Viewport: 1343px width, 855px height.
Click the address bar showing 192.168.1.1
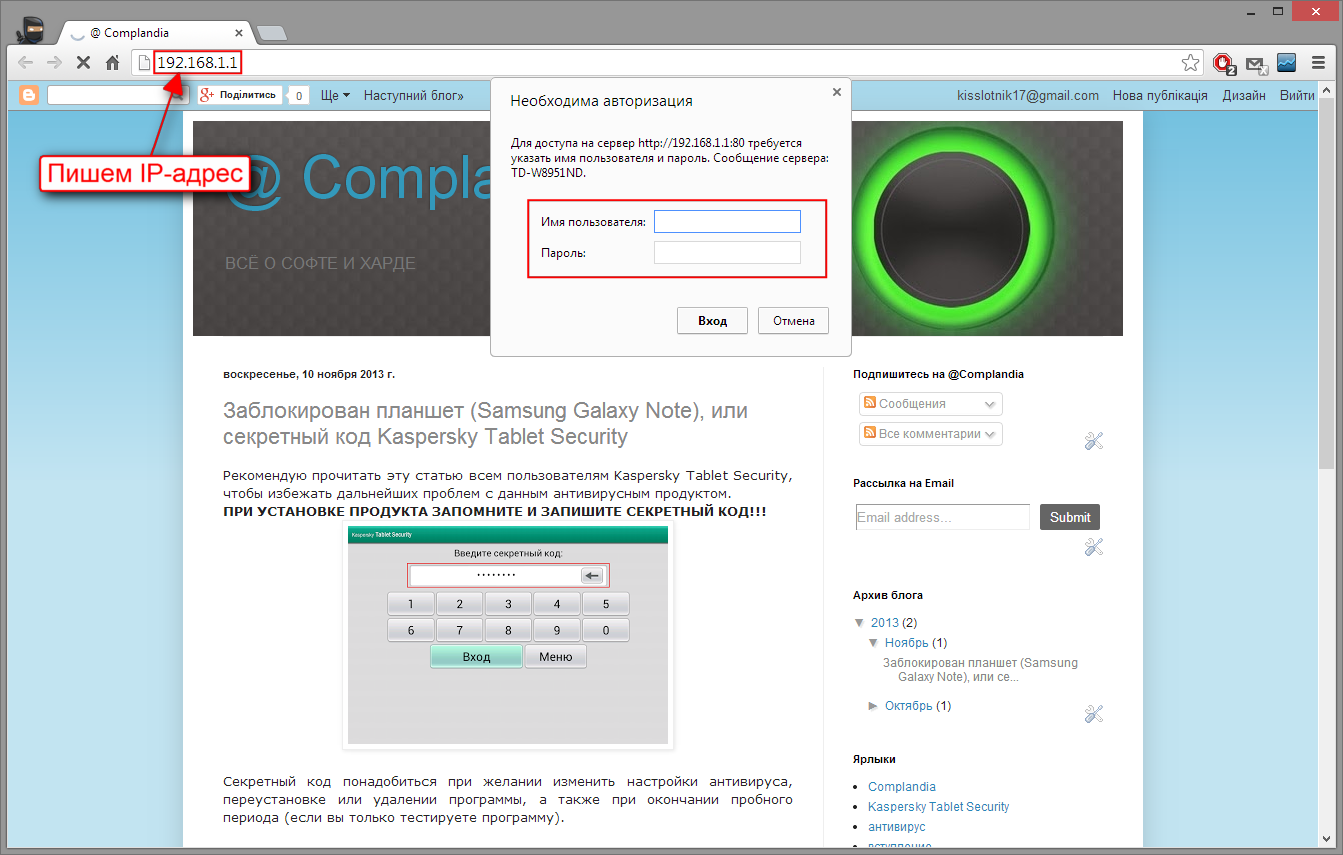(665, 63)
